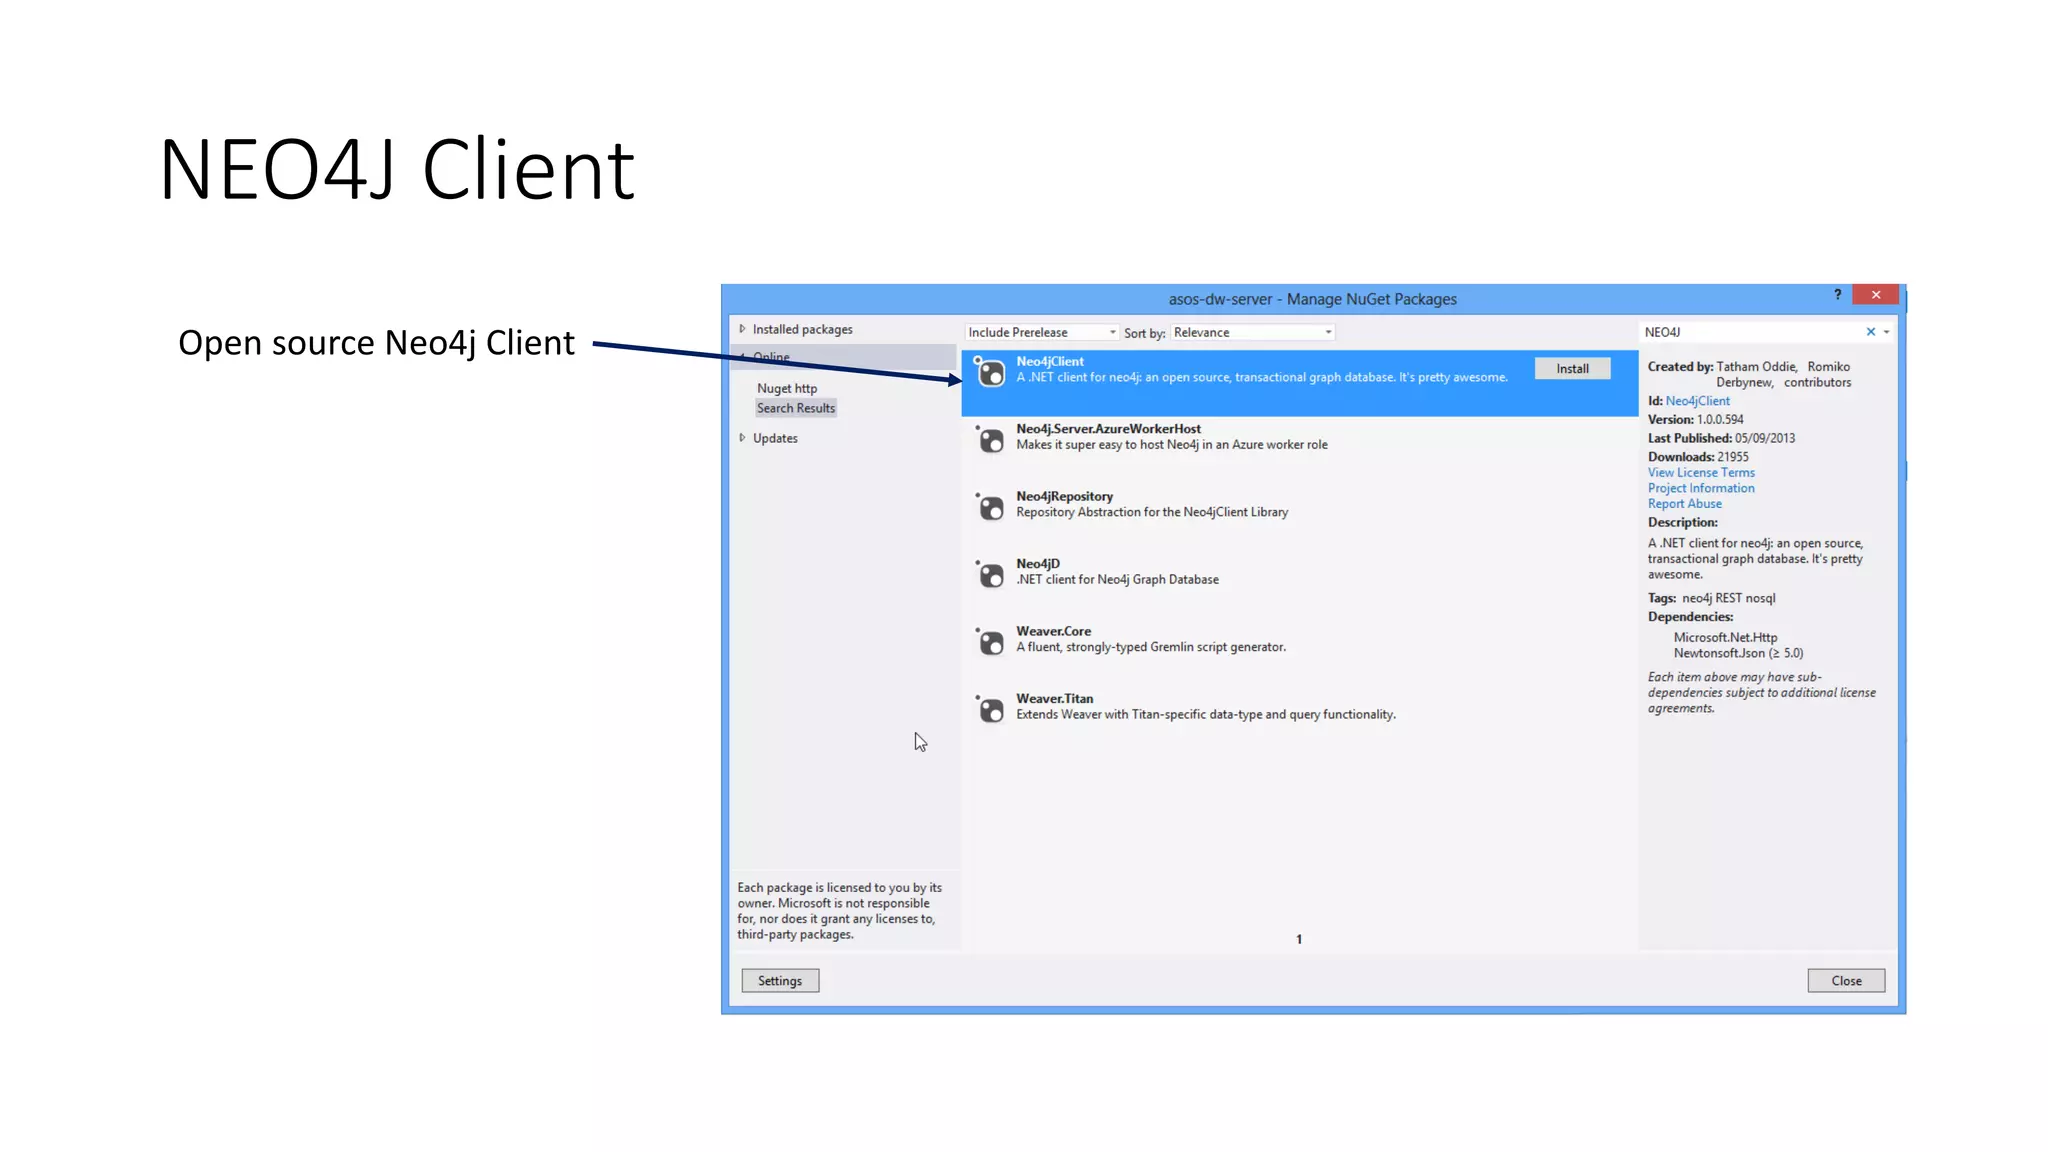Click the Weaver.Core package icon
The image size is (2048, 1152).
[x=990, y=643]
